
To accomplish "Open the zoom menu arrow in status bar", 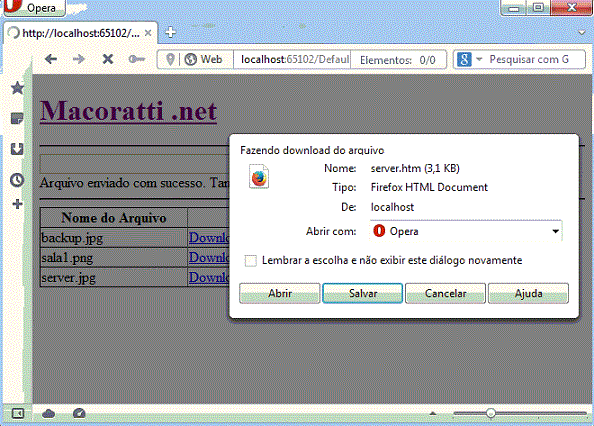I will coord(433,414).
